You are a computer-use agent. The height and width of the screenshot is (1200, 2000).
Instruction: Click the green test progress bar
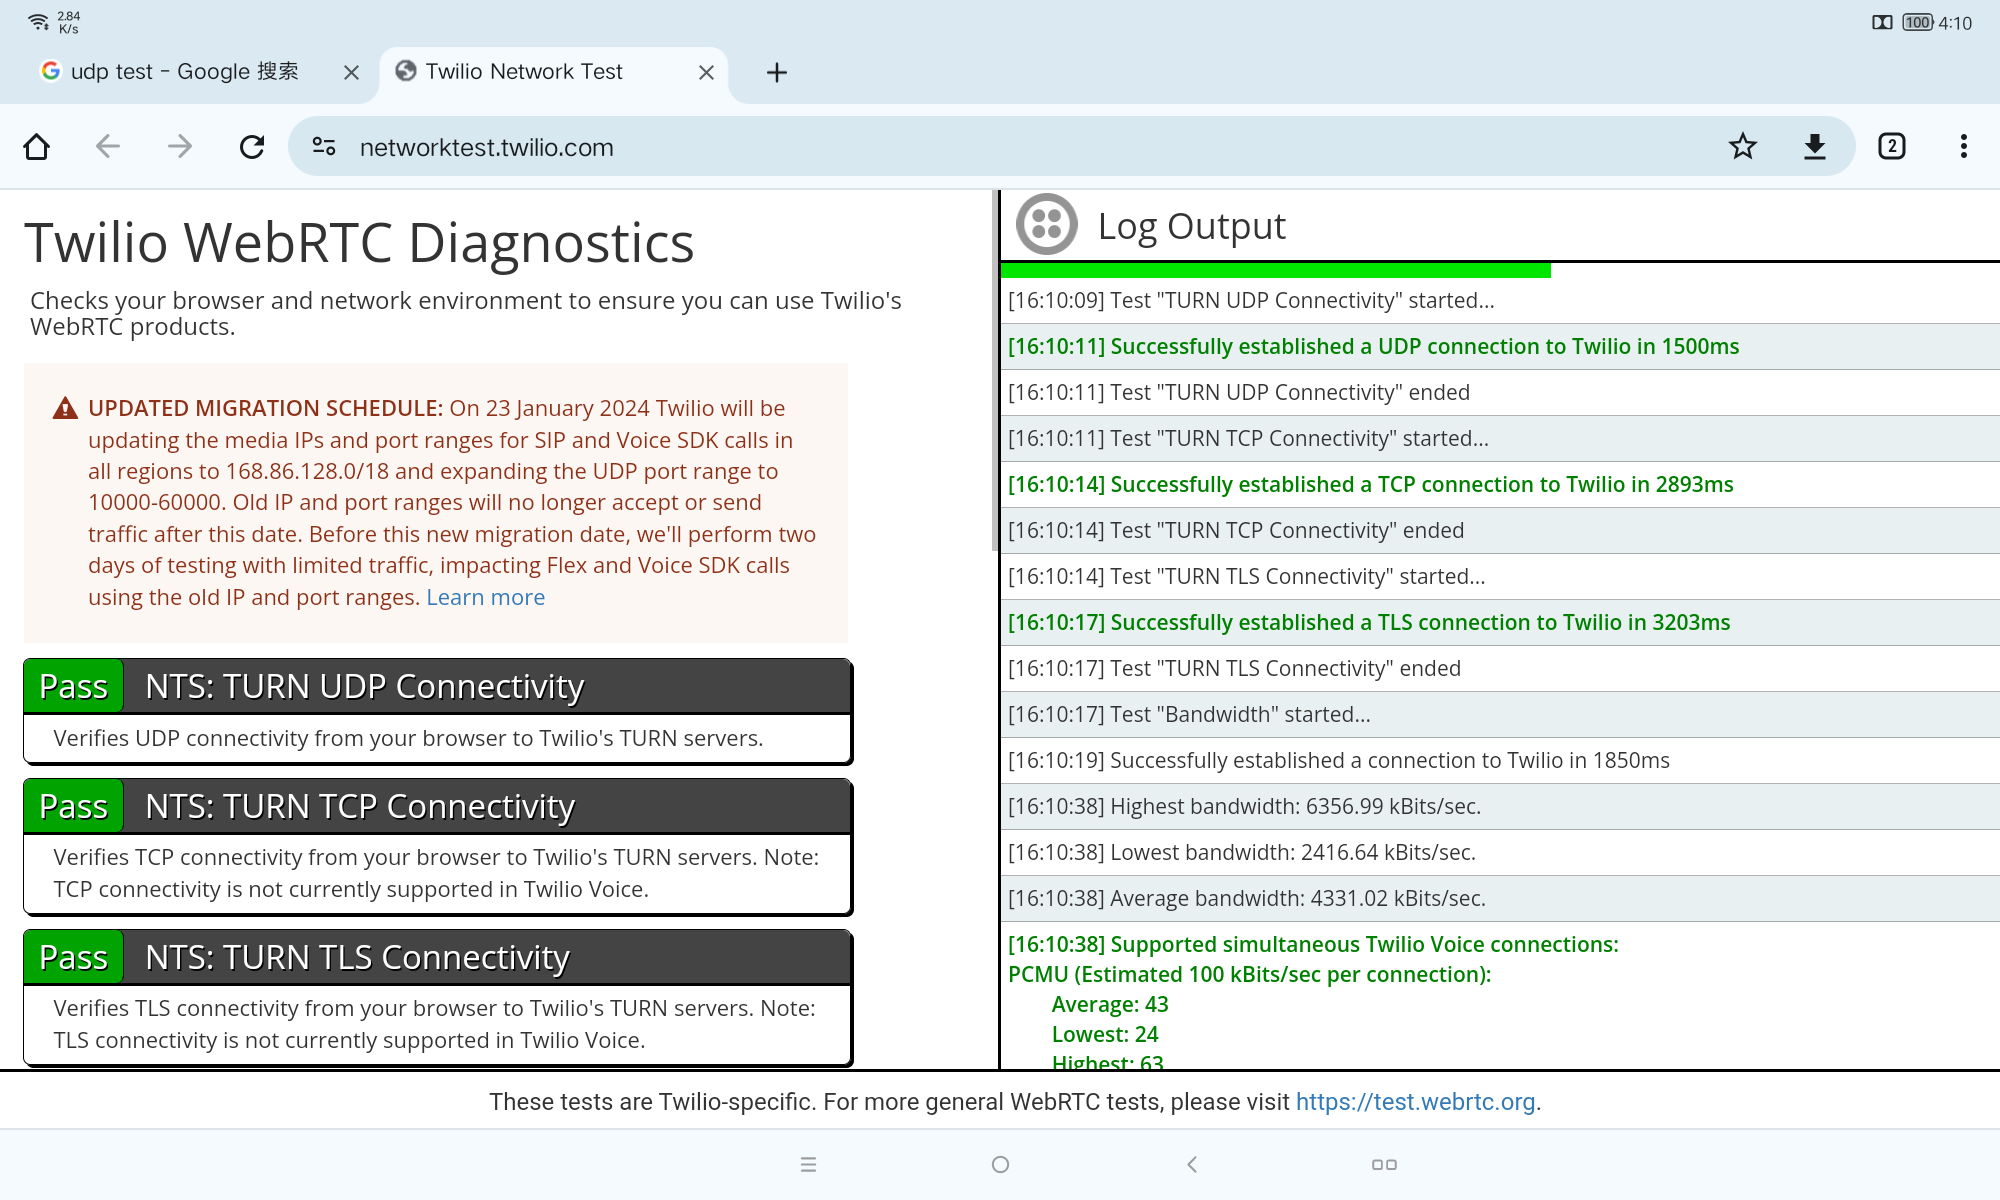[x=1275, y=270]
